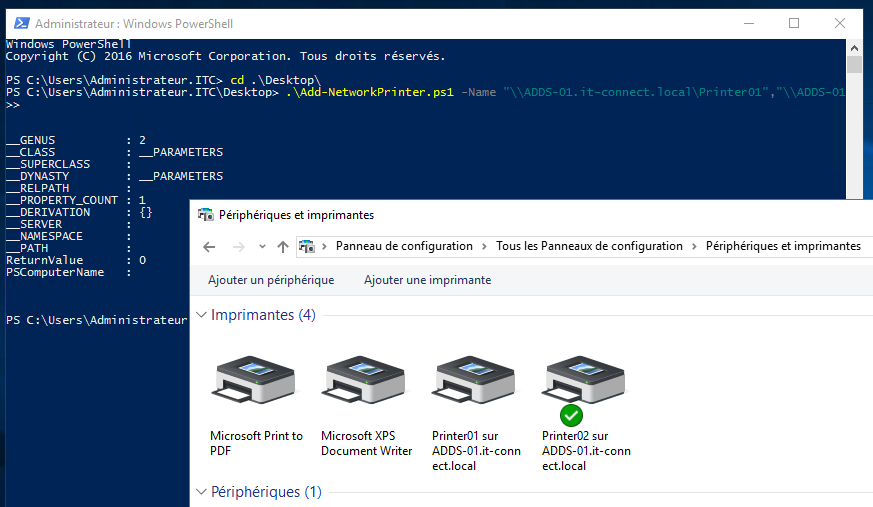873x507 pixels.
Task: Navigate to Panneau de configuration breadcrumb
Action: pyautogui.click(x=404, y=246)
